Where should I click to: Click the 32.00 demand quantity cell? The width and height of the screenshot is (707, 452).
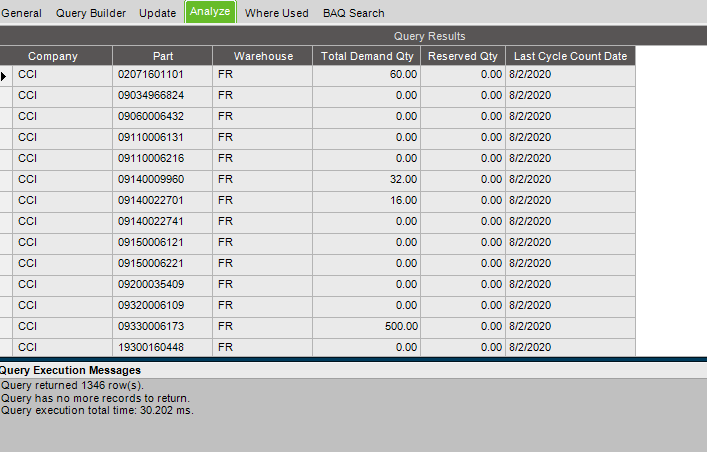click(367, 180)
